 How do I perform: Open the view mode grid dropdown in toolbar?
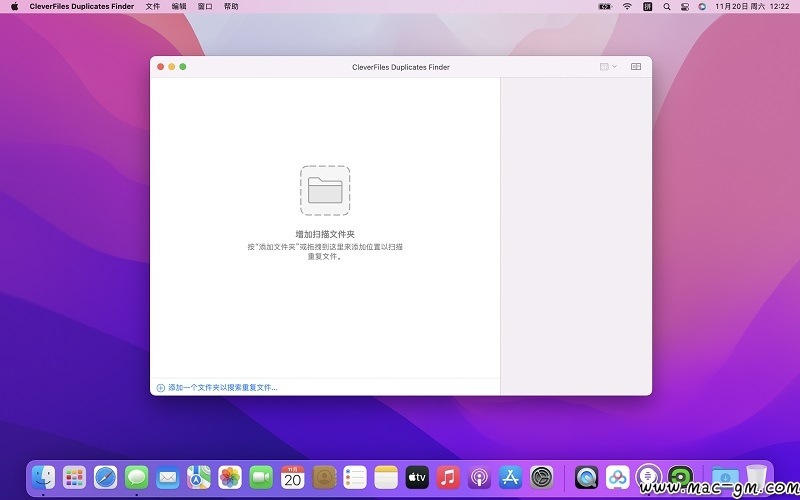608,67
